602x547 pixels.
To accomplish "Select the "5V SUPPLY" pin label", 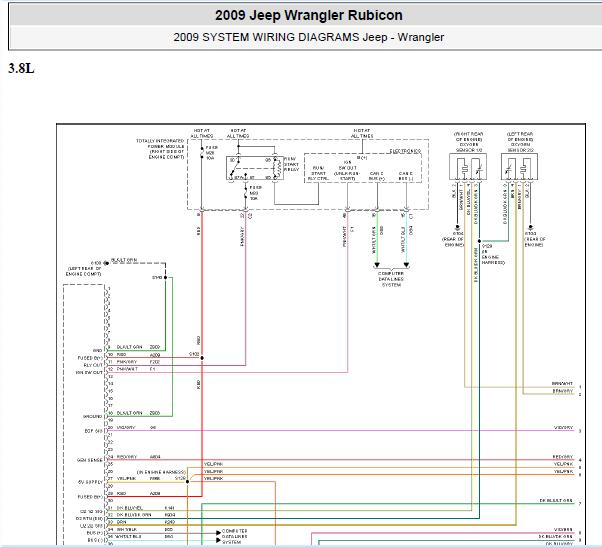I will point(91,482).
